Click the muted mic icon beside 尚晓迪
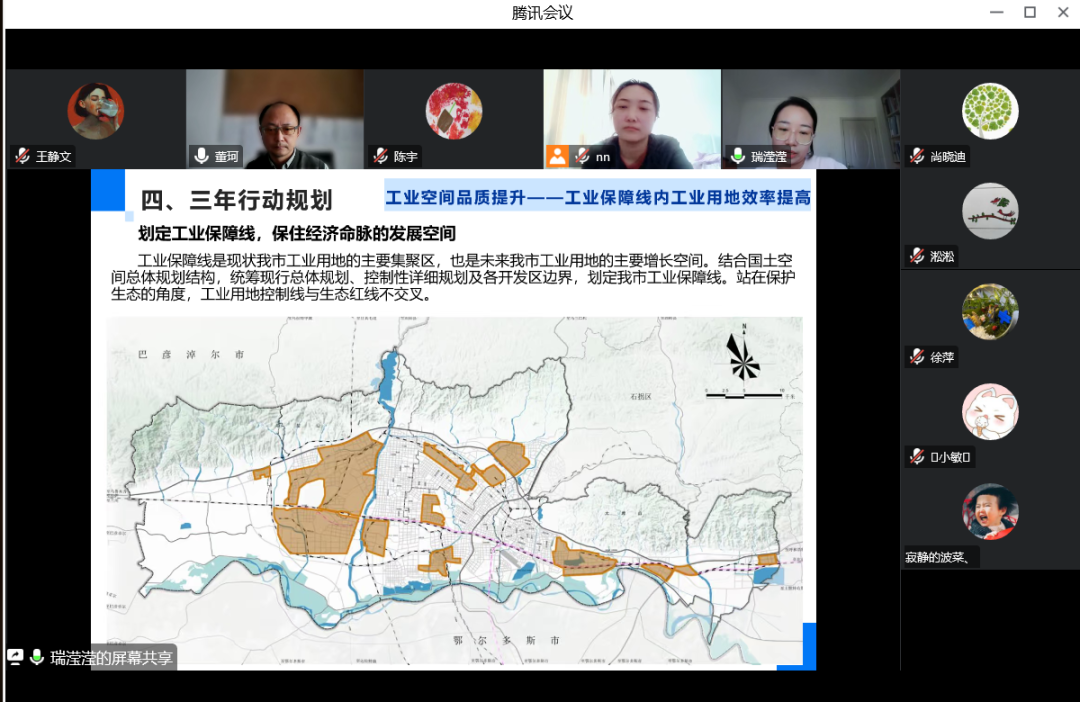The image size is (1080, 702). pos(917,156)
